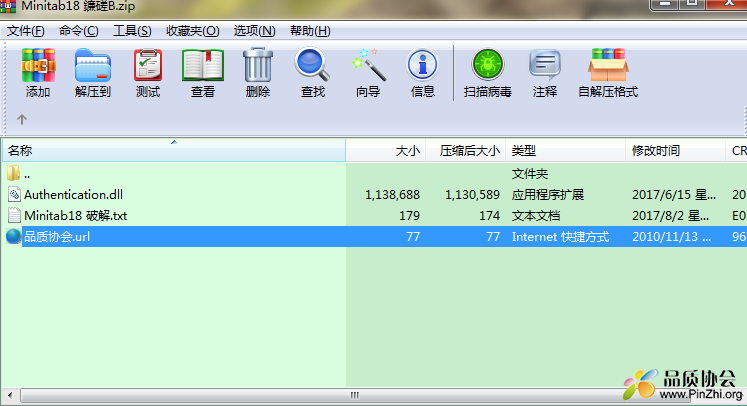Viewport: 747px width, 406px height.
Task: Click the 文本文档 type cell
Action: pyautogui.click(x=535, y=215)
